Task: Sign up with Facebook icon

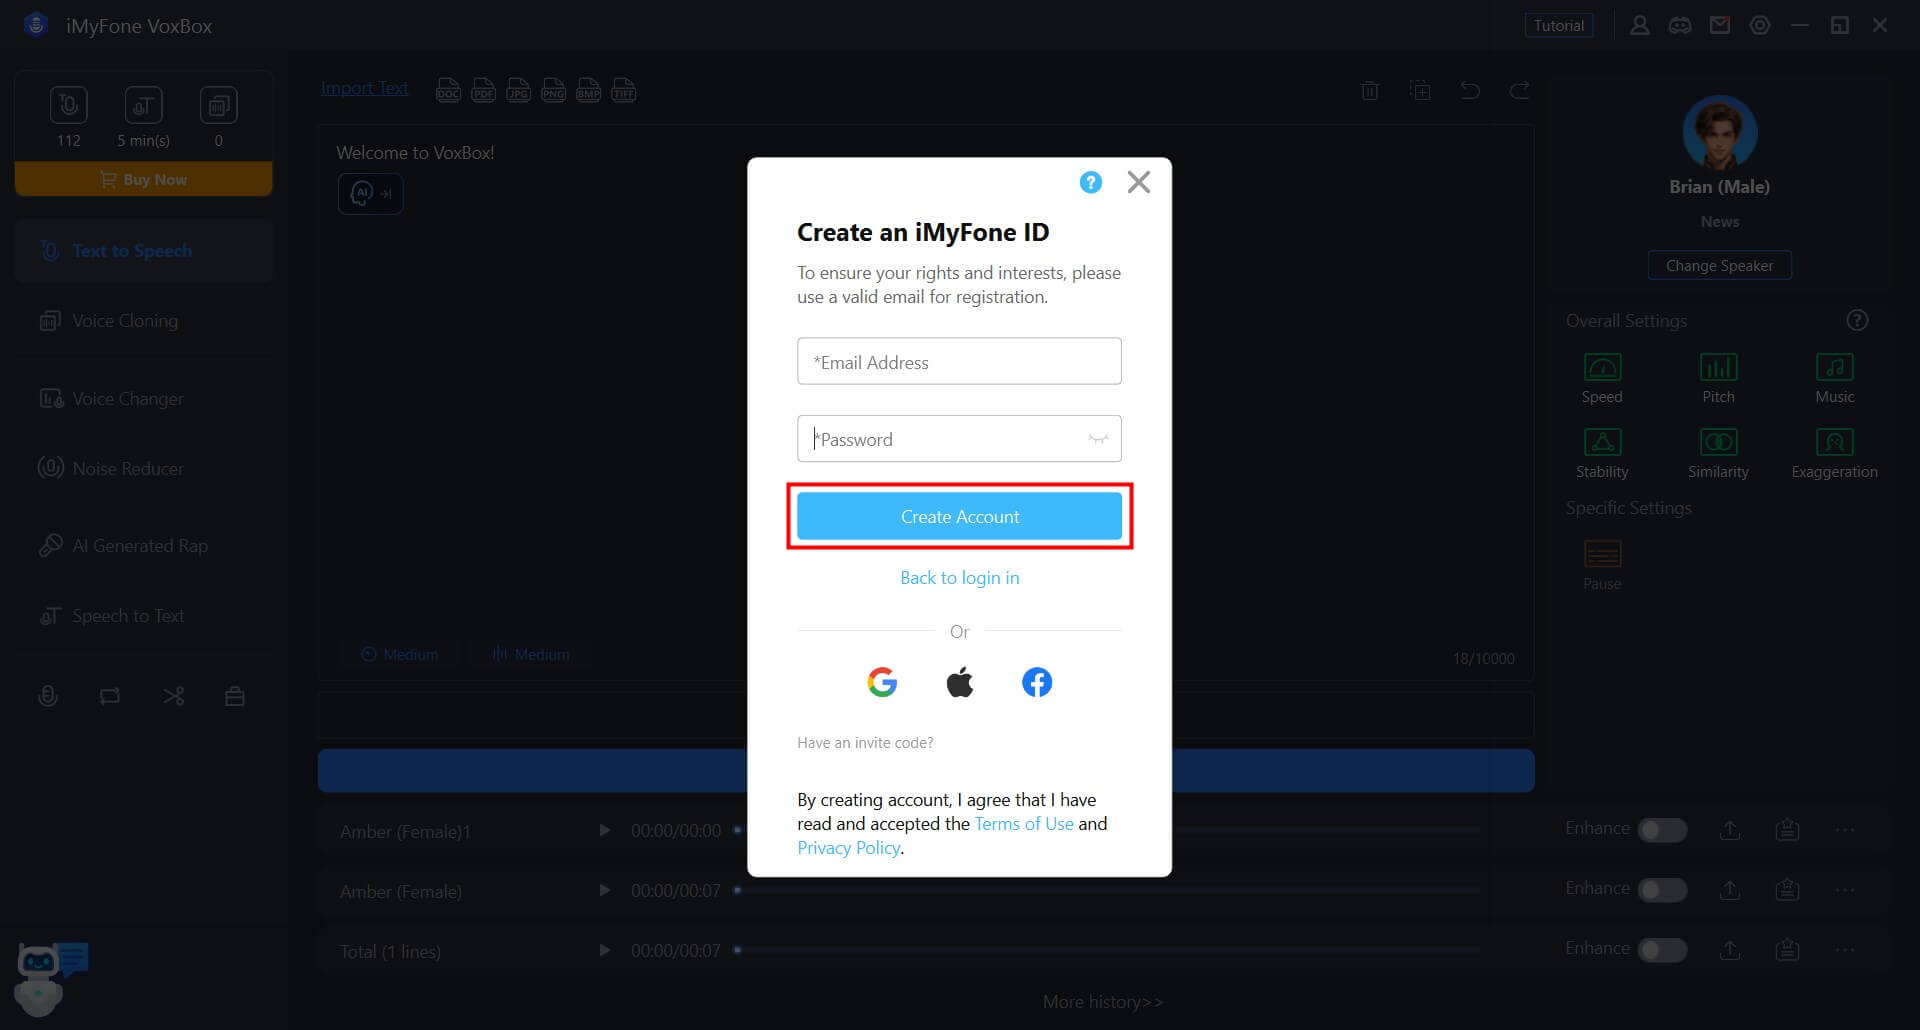Action: coord(1037,682)
